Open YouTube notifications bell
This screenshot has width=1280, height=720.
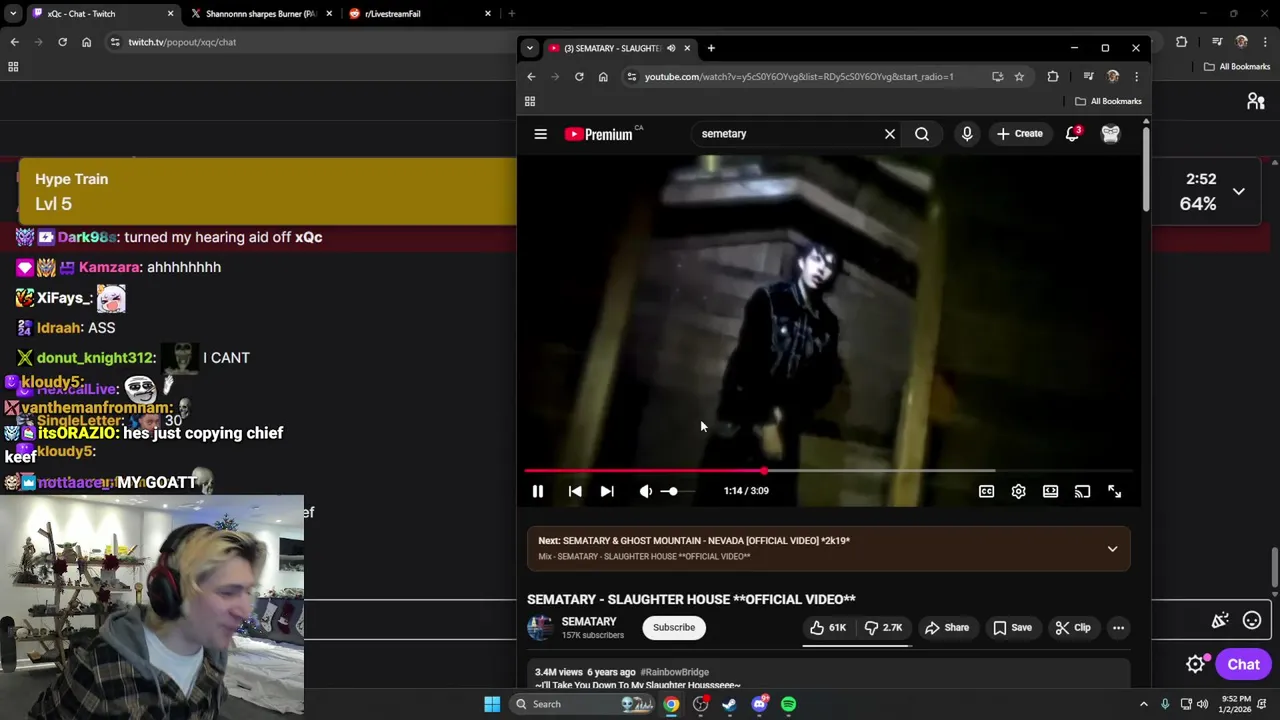pyautogui.click(x=1072, y=134)
